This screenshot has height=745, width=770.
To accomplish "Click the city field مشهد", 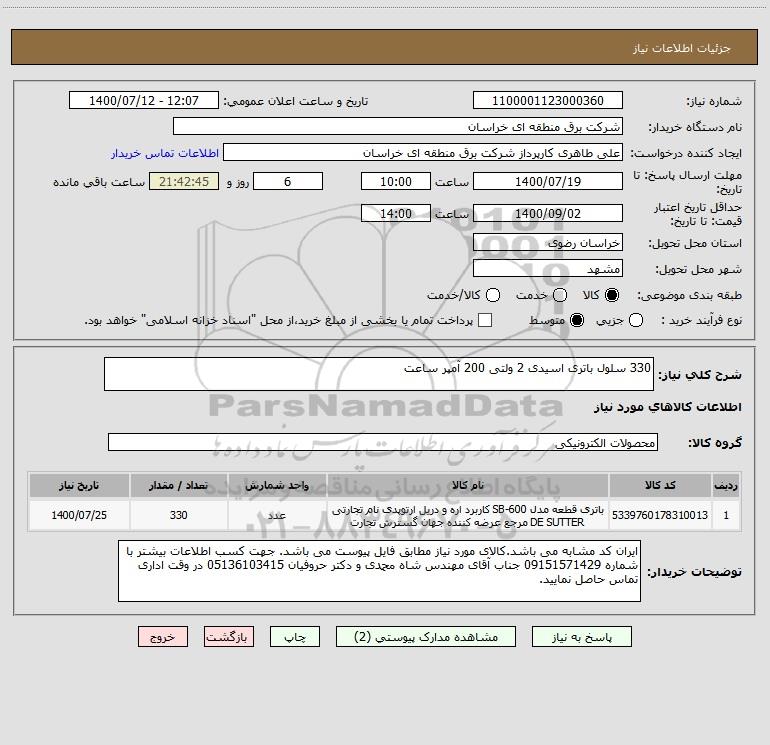I will tap(548, 269).
